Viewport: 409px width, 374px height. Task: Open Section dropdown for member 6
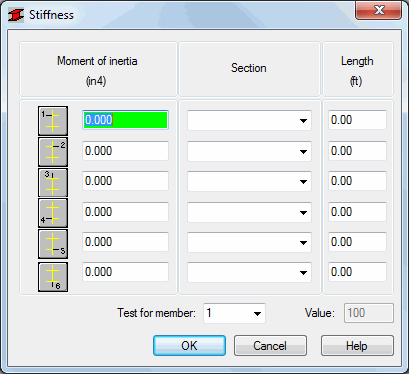[x=249, y=272]
